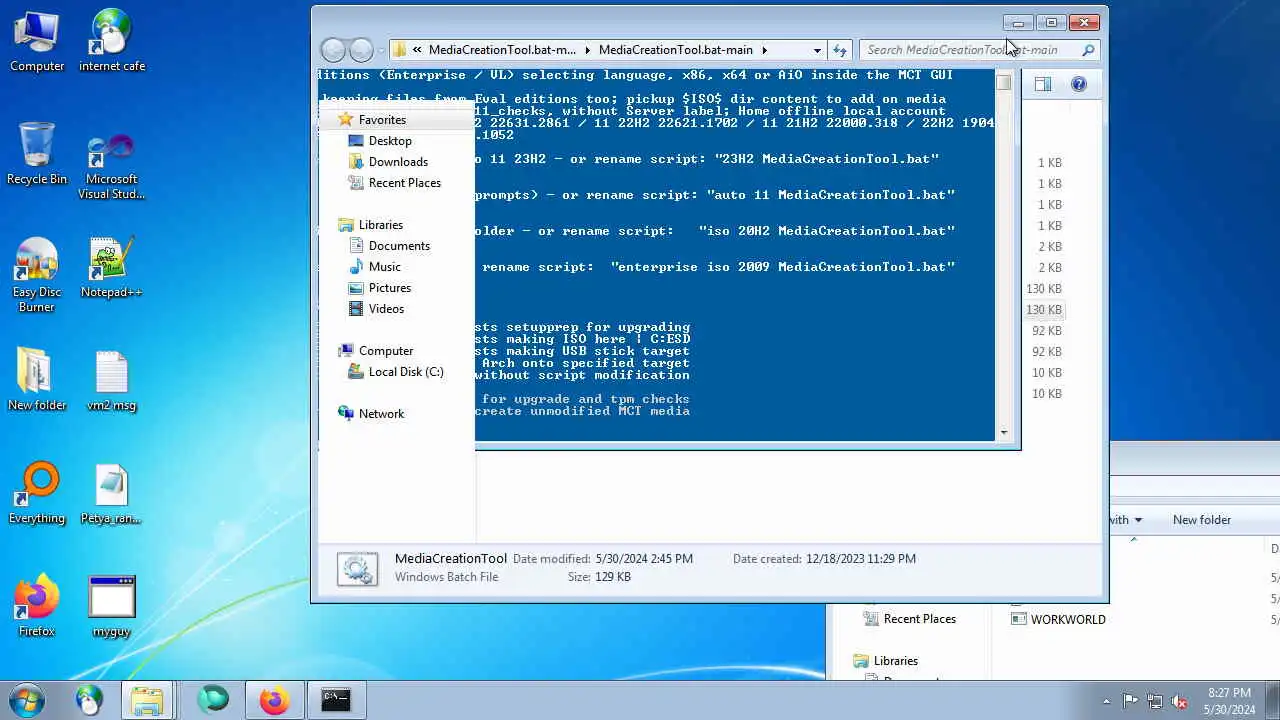Click the 'Date modified: 5/30/2024 2:45 PM' detail
The image size is (1280, 720).
pos(603,559)
